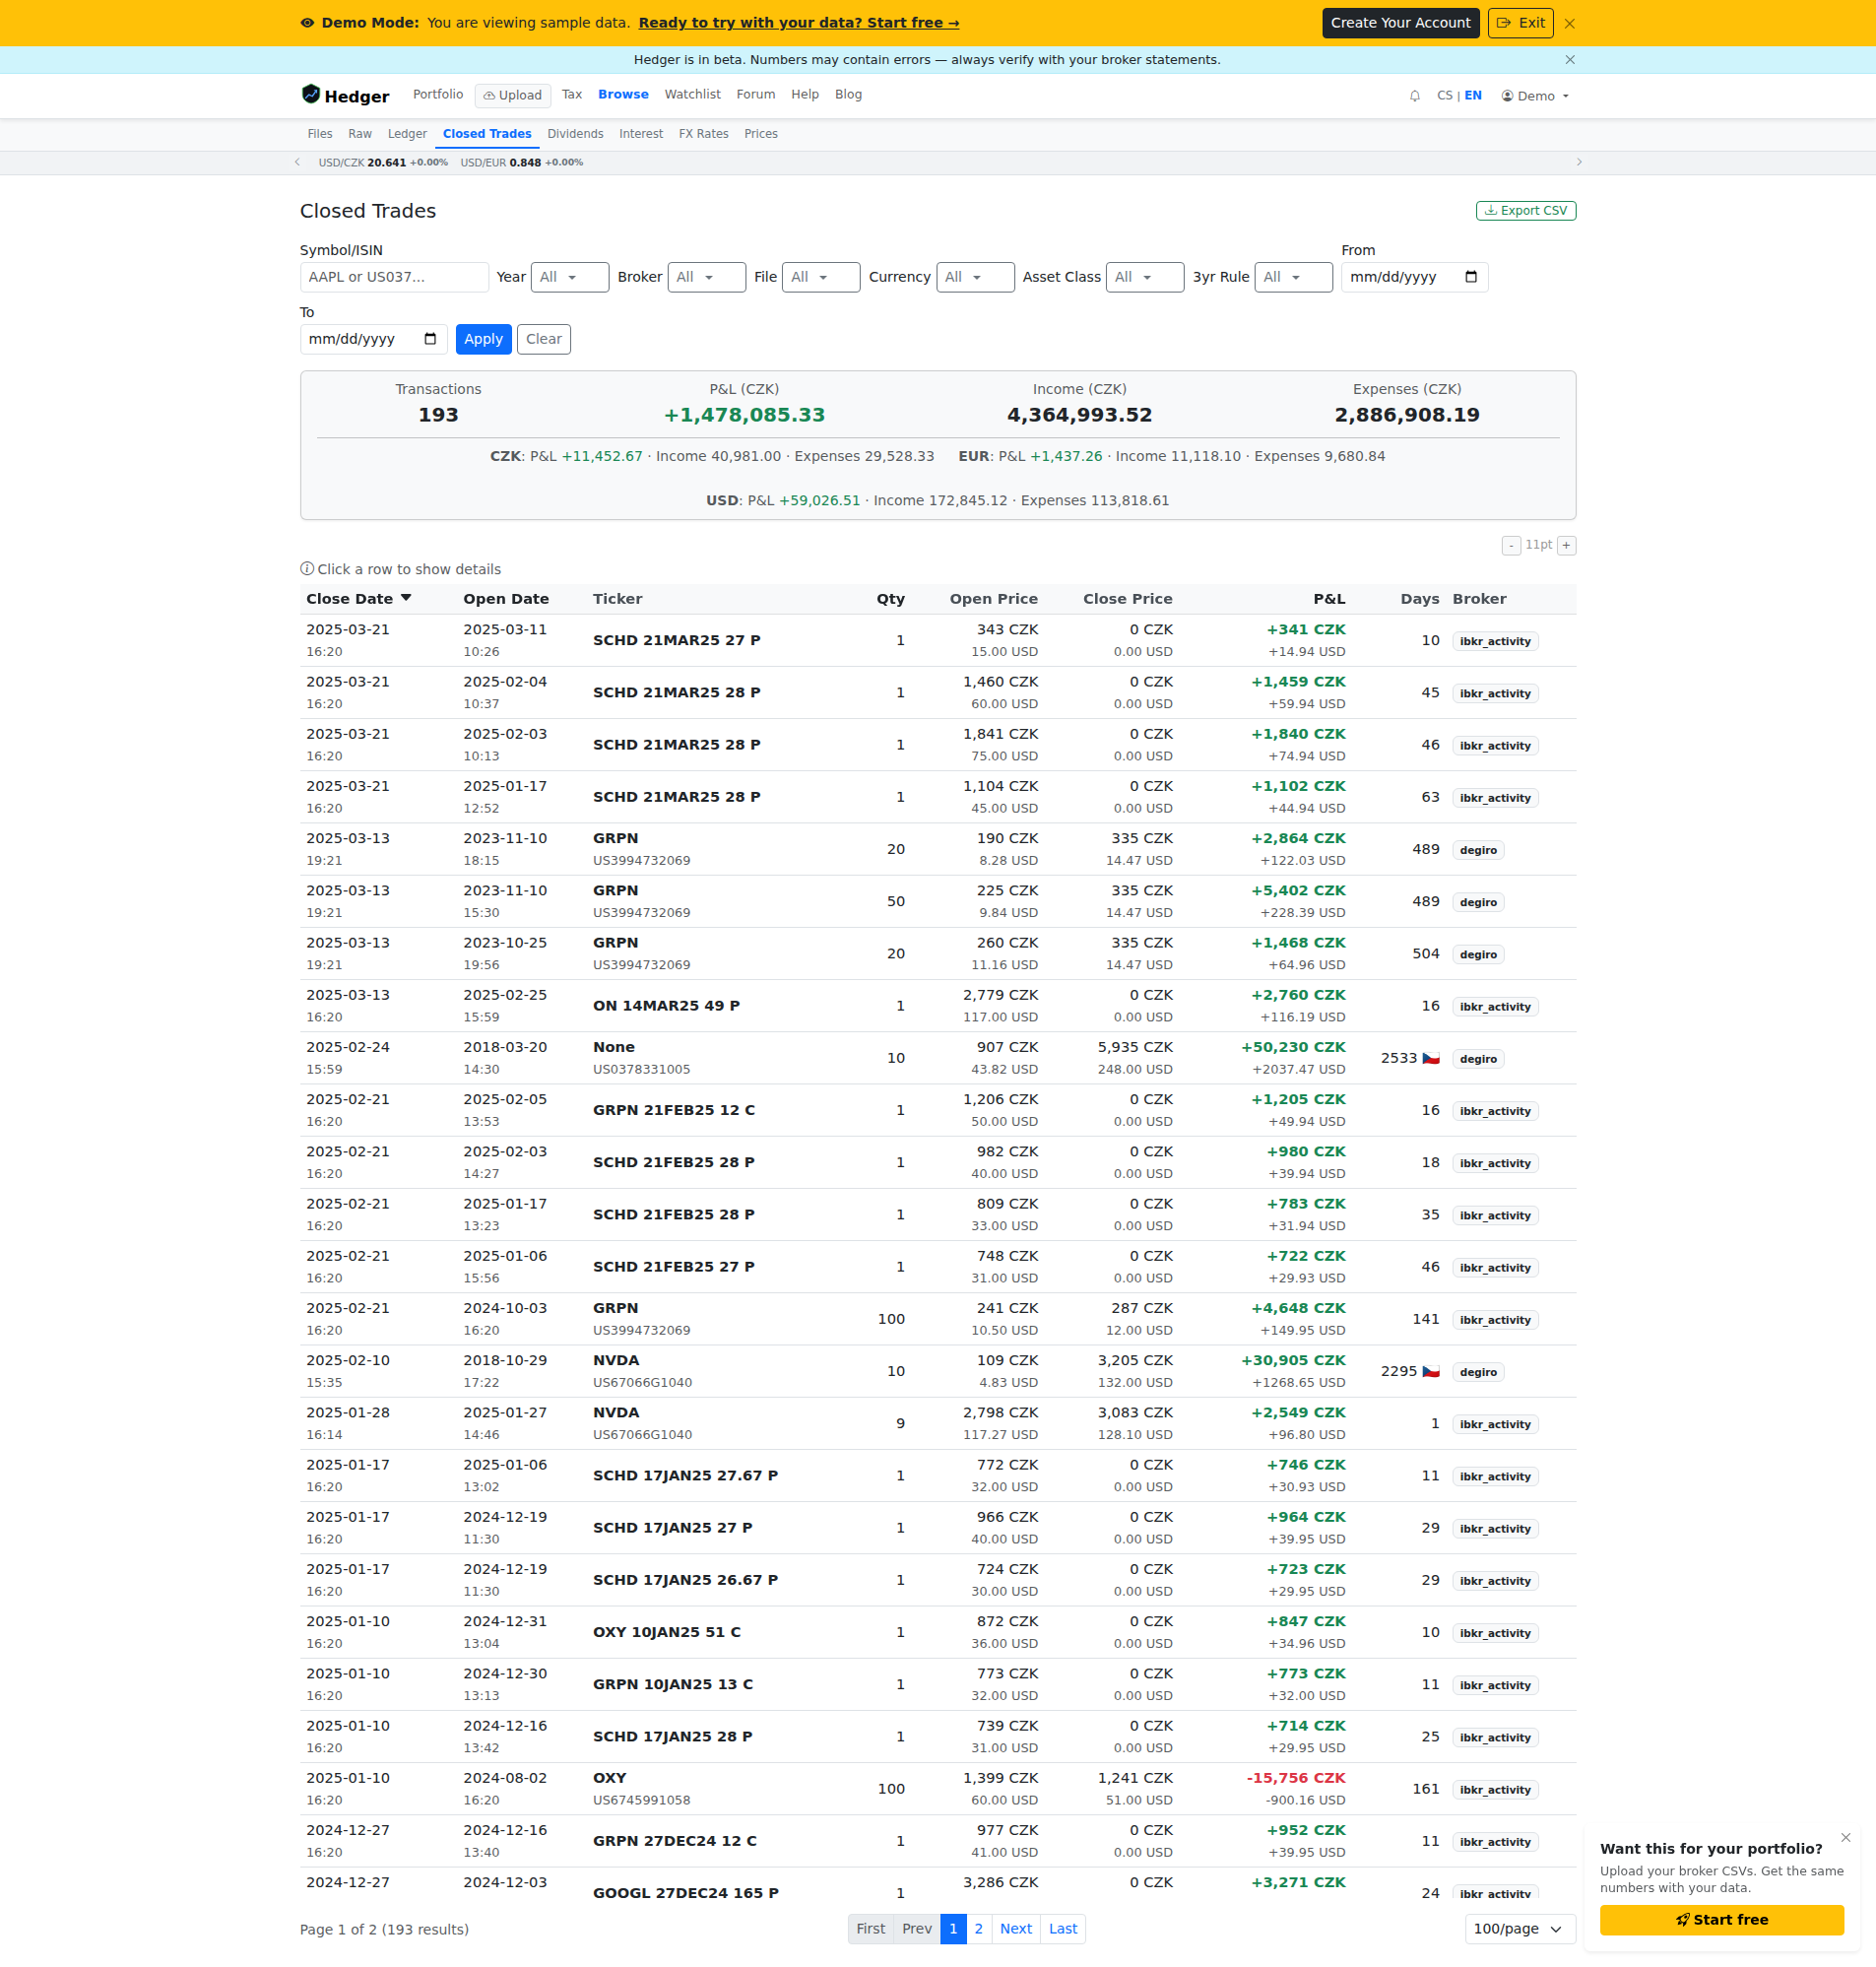
Task: Open the notifications bell
Action: click(1414, 96)
